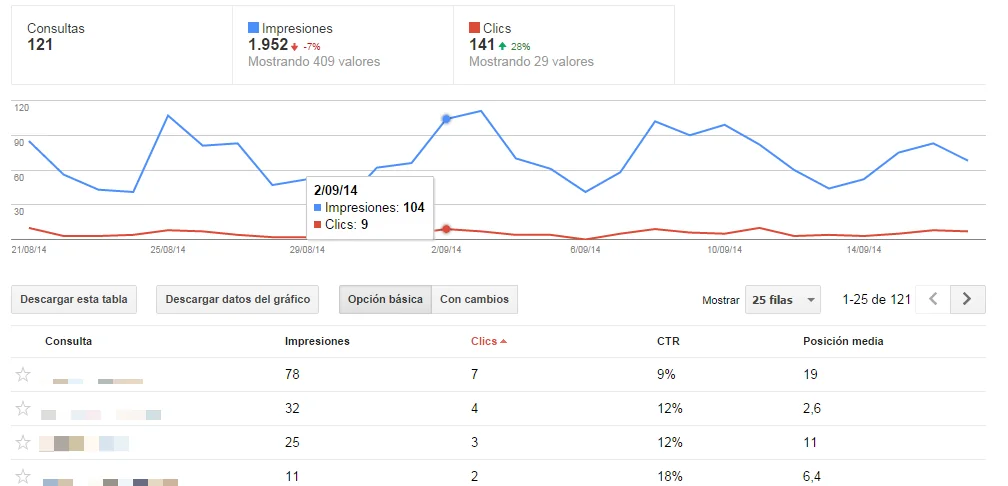
Task: Go to next page of results
Action: point(966,299)
